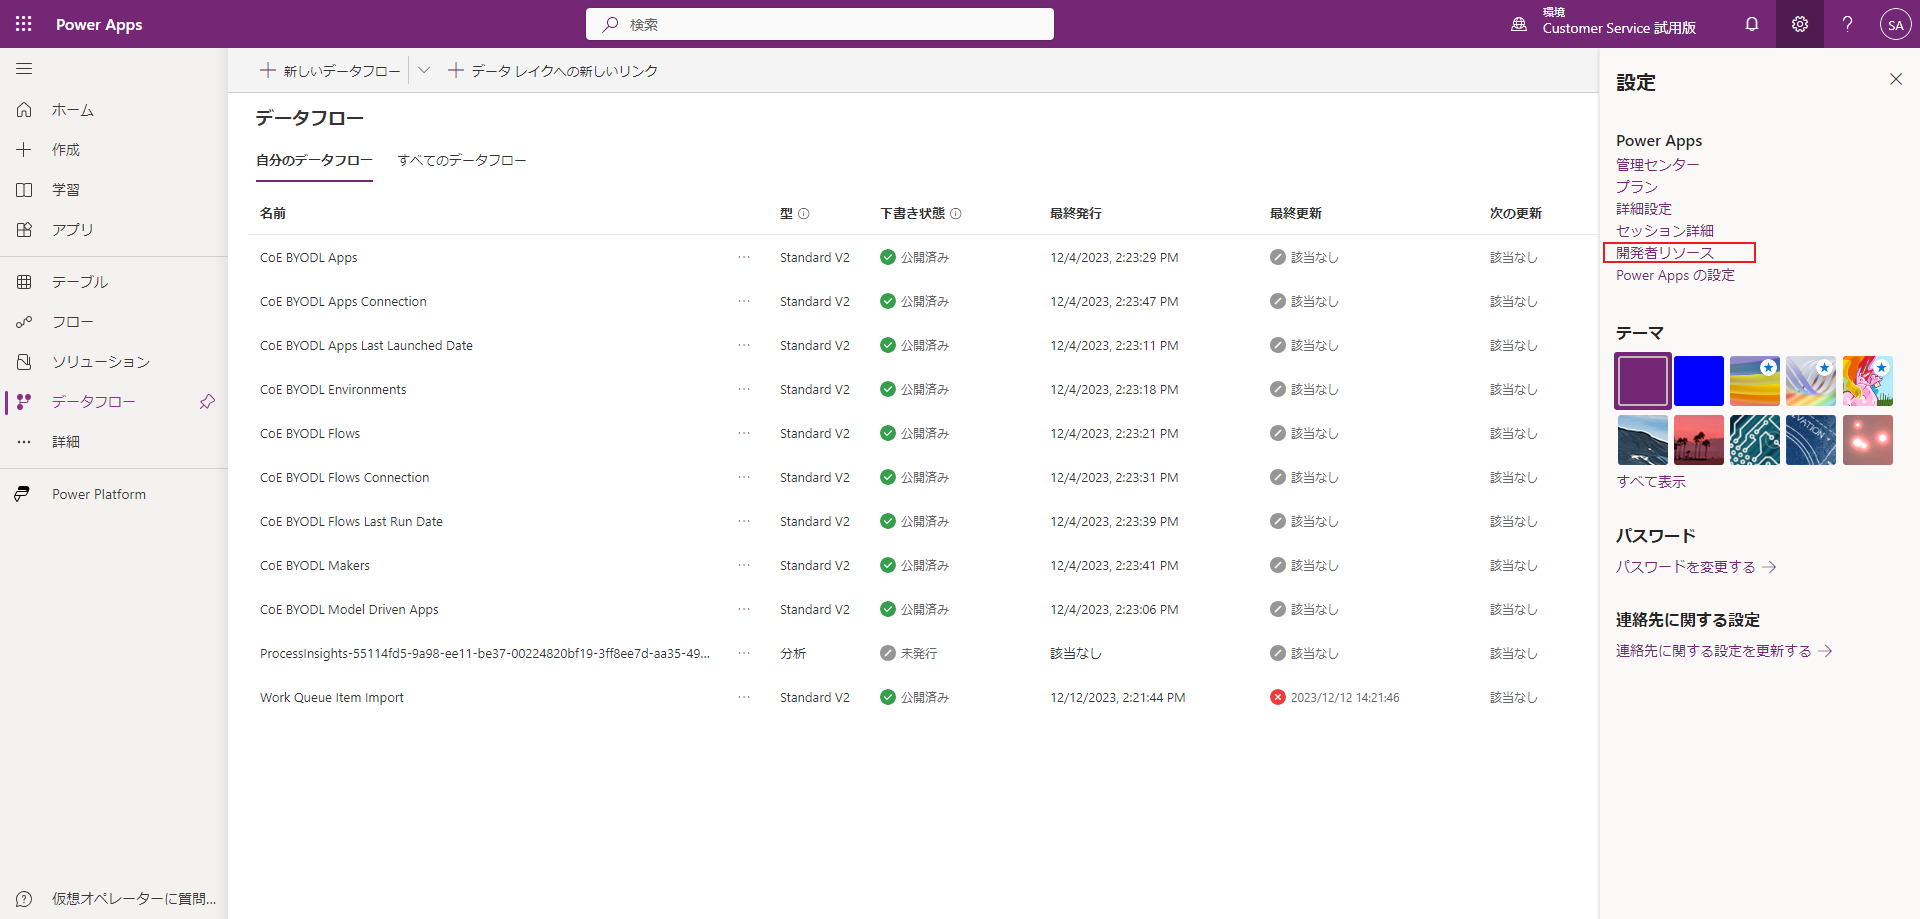This screenshot has width=1920, height=919.
Task: Open Power Apps の設定 link
Action: pyautogui.click(x=1675, y=275)
